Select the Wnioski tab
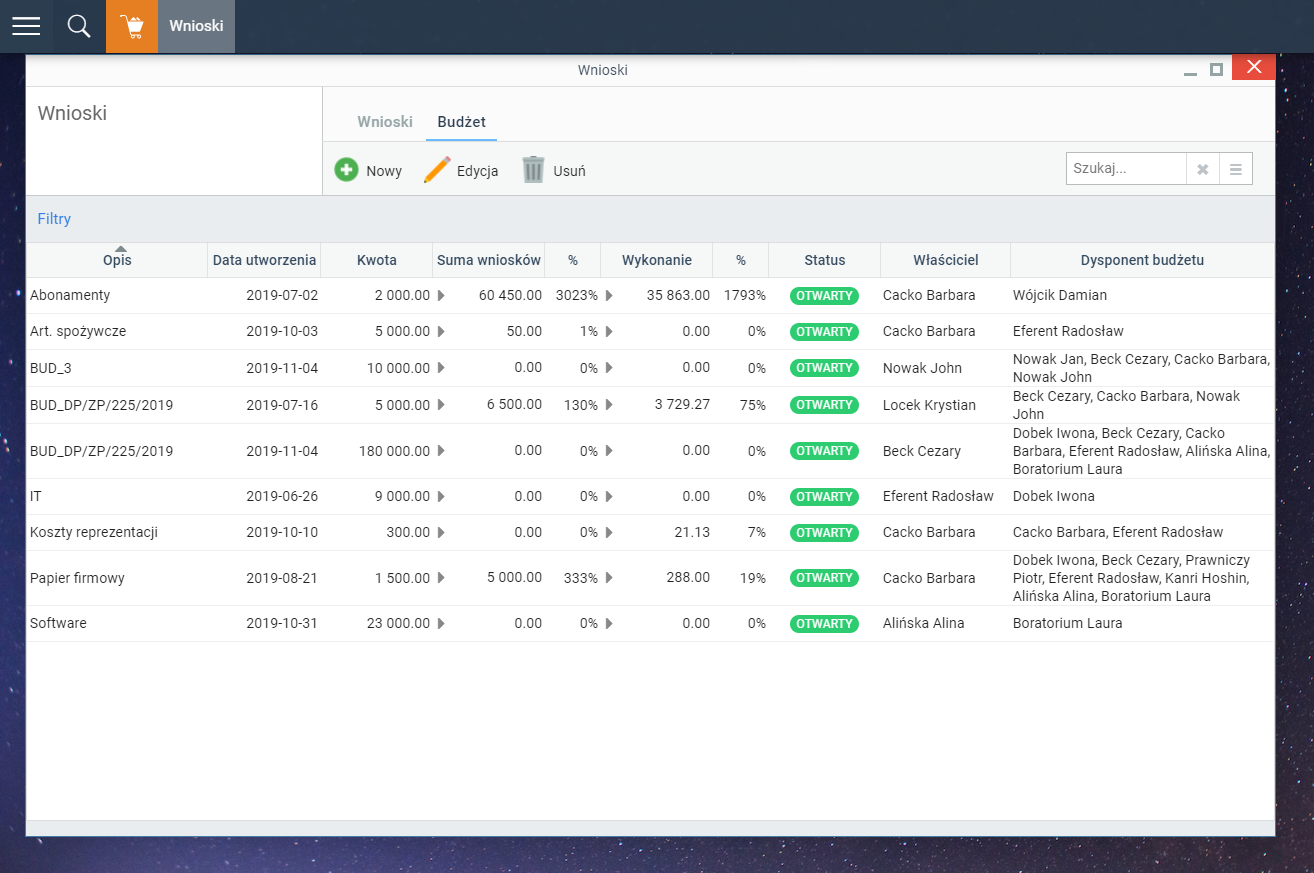Screen dimensions: 1314x873 [385, 122]
